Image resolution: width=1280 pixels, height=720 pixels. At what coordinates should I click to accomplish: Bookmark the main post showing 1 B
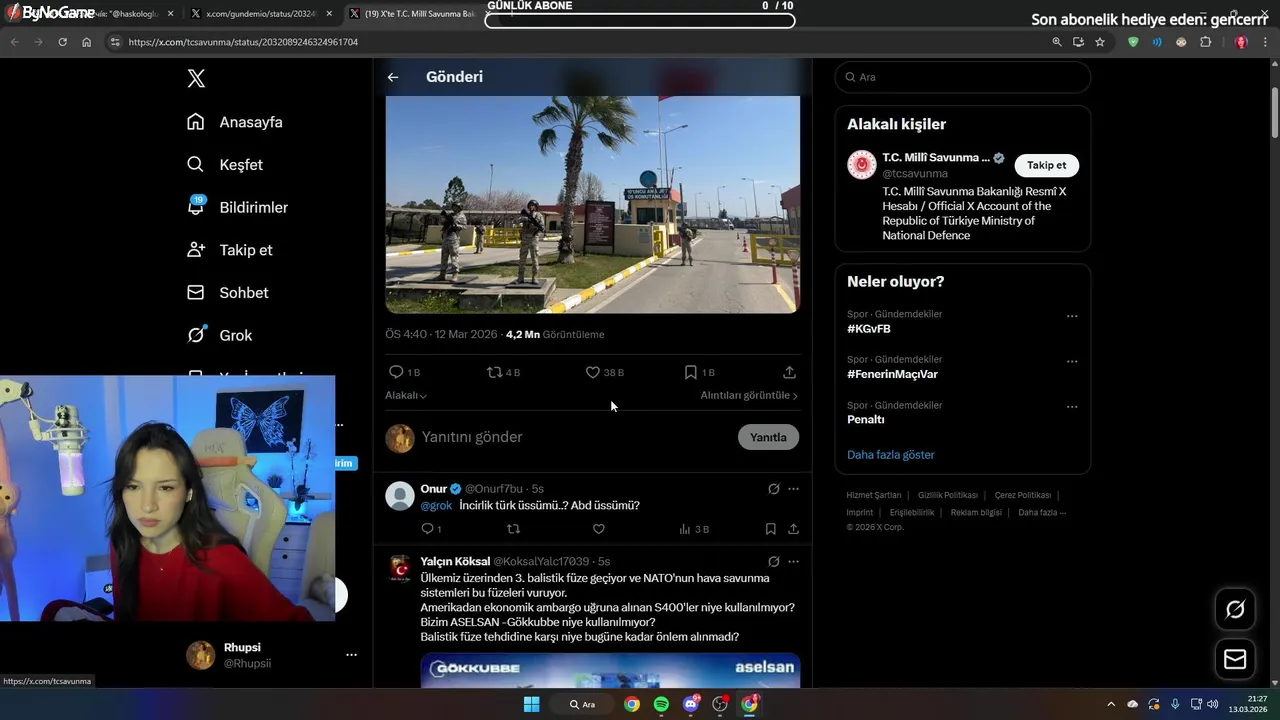[x=699, y=372]
